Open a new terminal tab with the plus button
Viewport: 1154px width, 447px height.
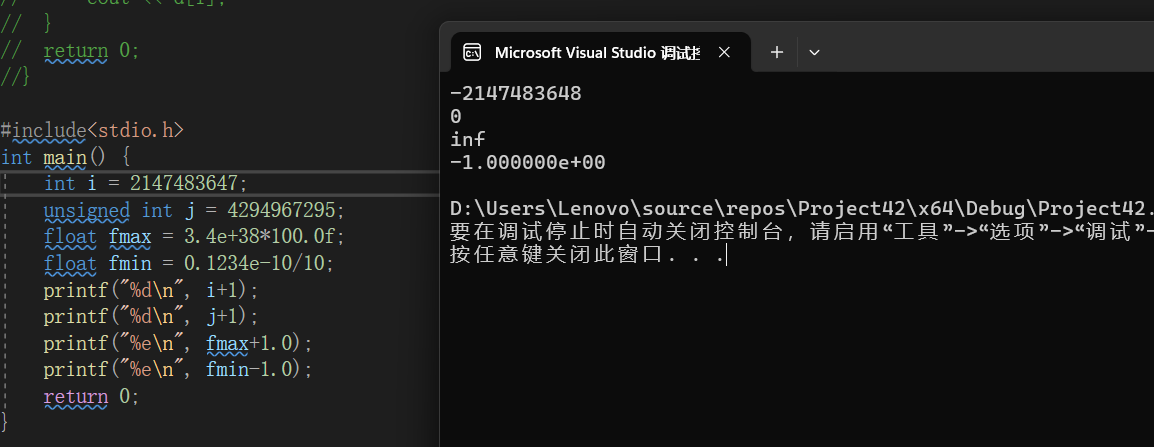point(777,53)
